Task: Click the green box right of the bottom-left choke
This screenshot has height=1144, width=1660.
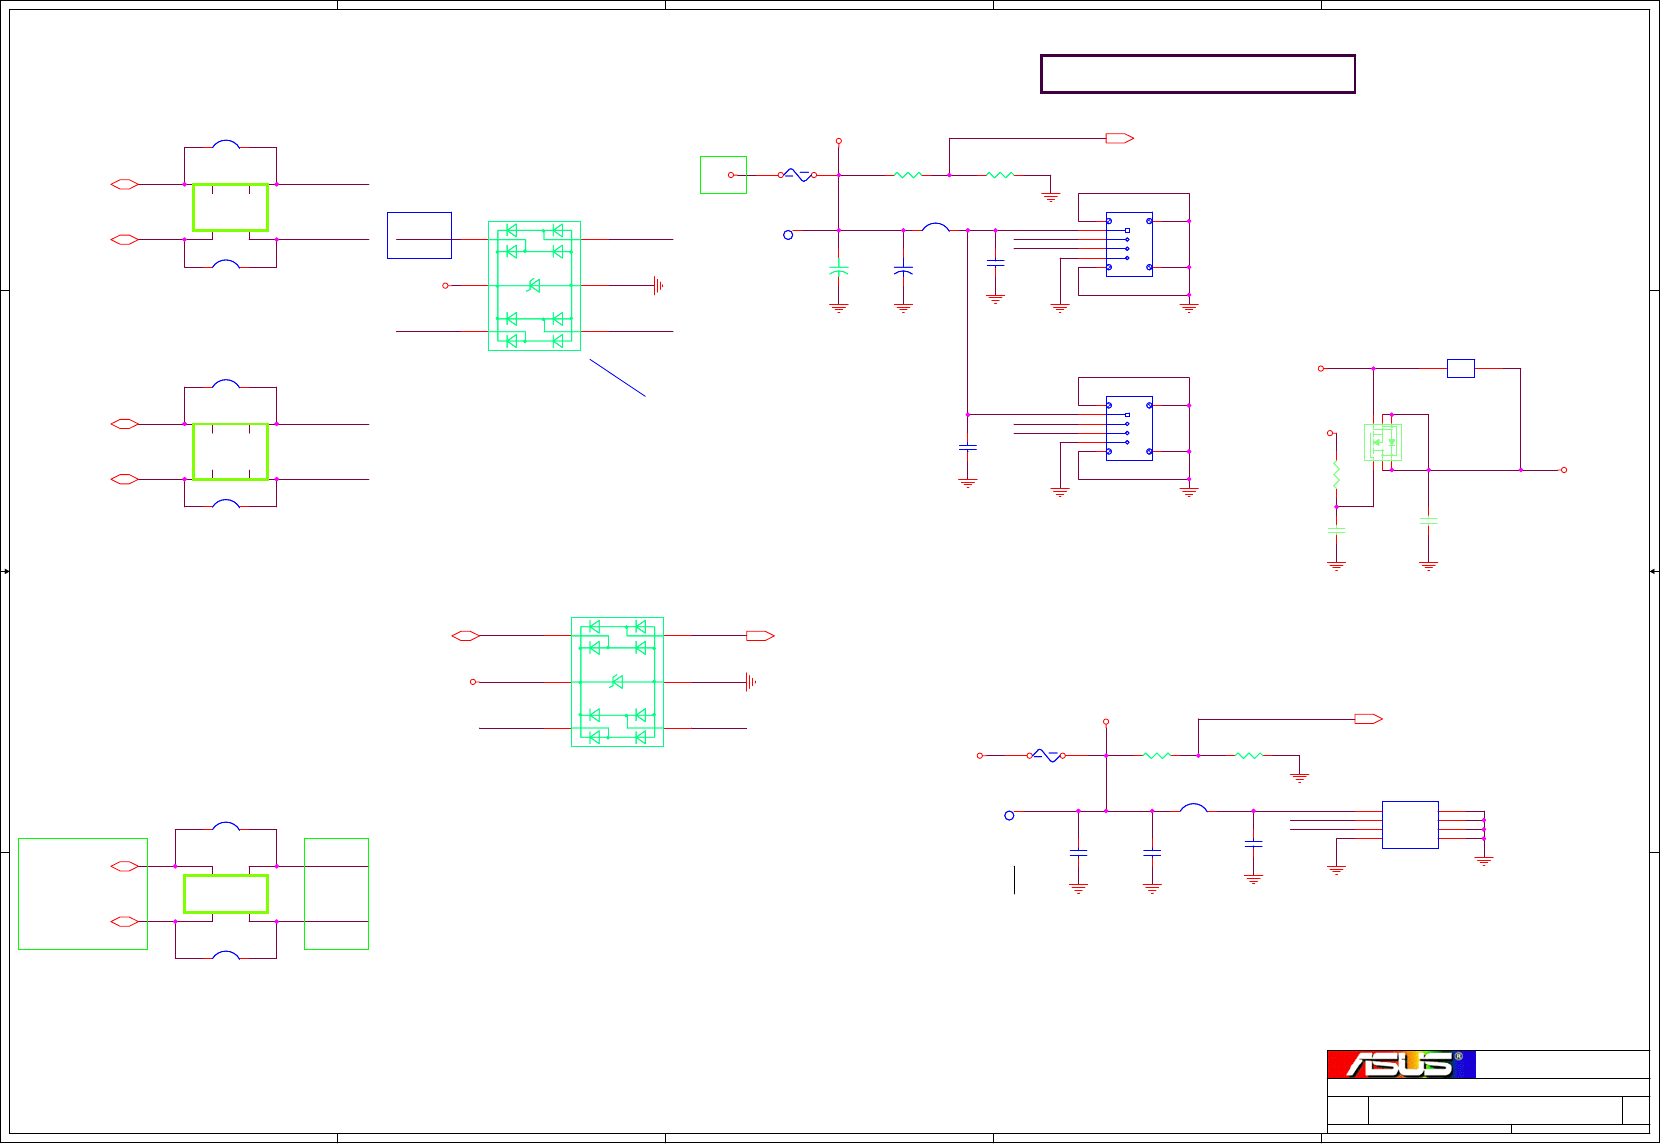Action: 336,894
